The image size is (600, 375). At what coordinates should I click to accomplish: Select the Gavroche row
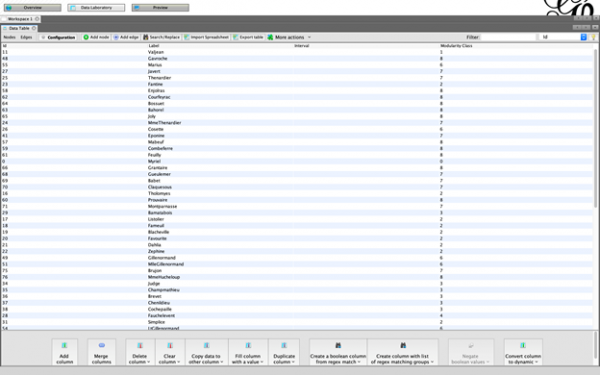click(x=297, y=59)
